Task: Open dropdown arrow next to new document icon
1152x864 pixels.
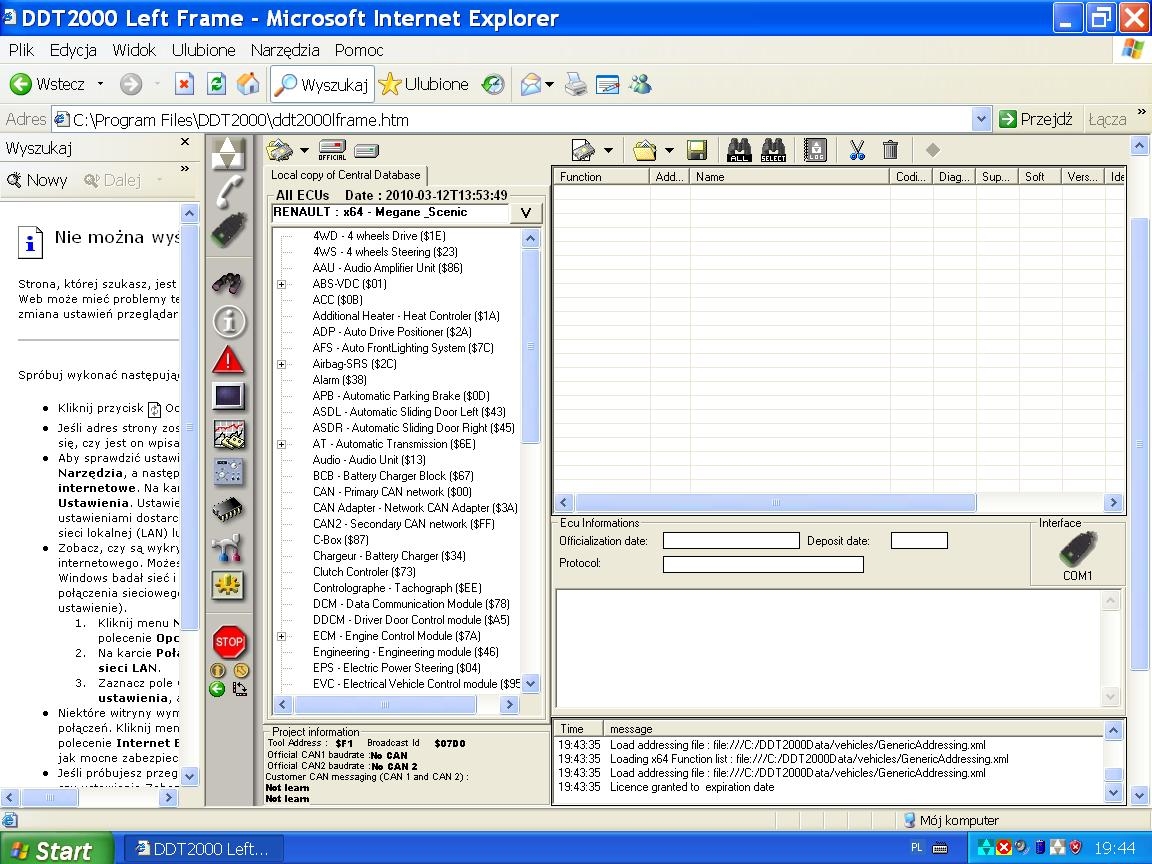Action: pos(608,151)
